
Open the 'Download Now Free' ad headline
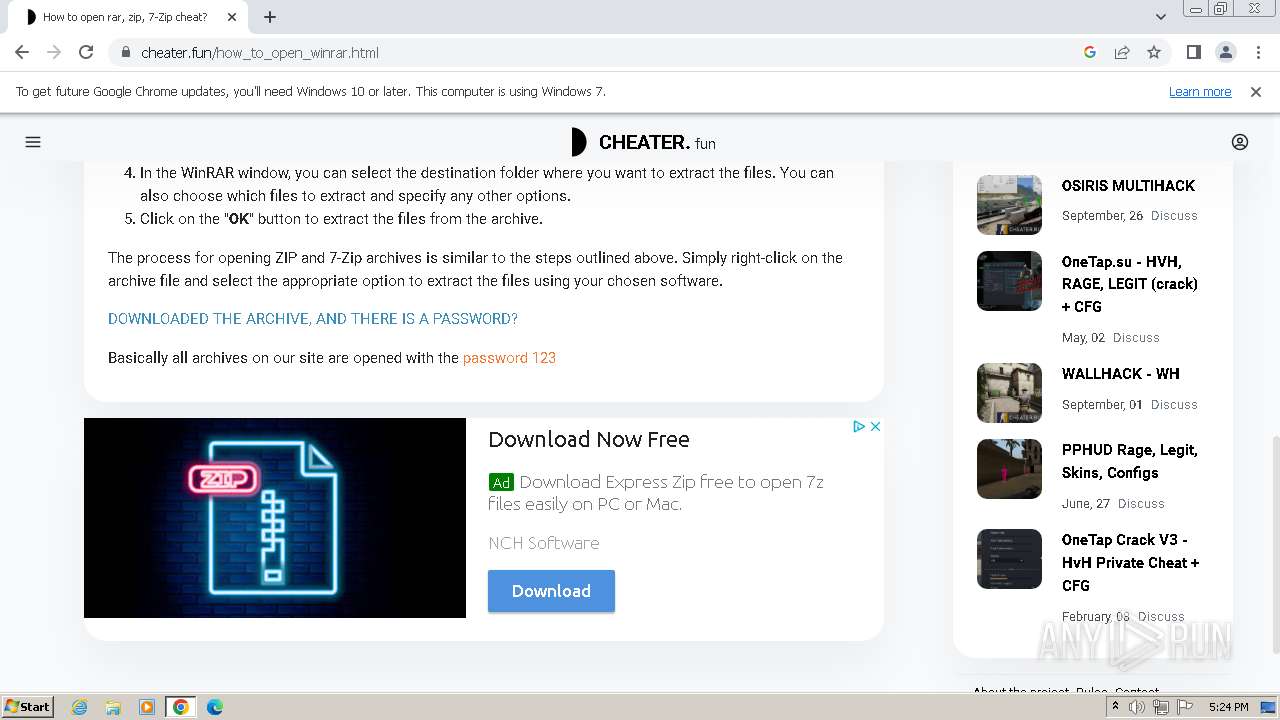click(x=589, y=439)
